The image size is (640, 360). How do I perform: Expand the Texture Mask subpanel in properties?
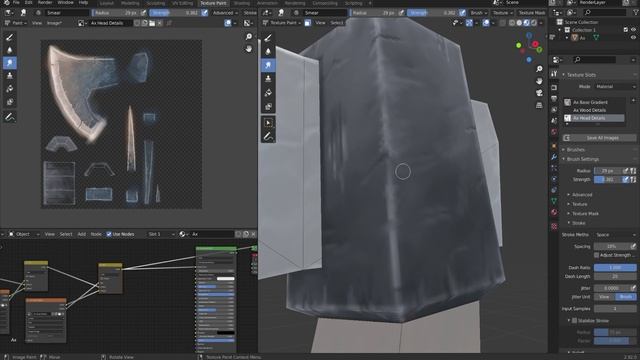[585, 213]
